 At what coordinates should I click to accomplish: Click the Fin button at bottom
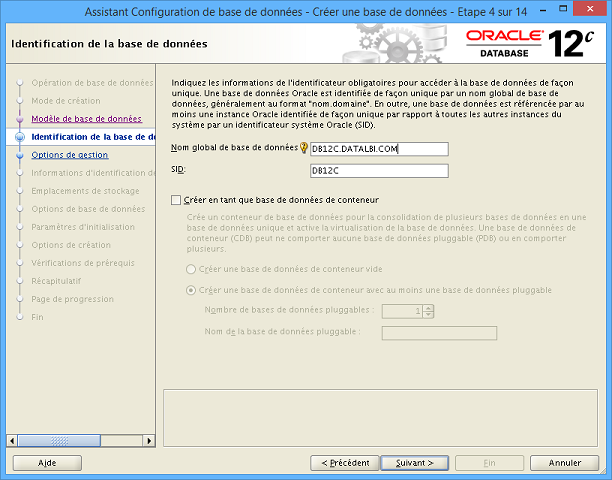pyautogui.click(x=489, y=463)
